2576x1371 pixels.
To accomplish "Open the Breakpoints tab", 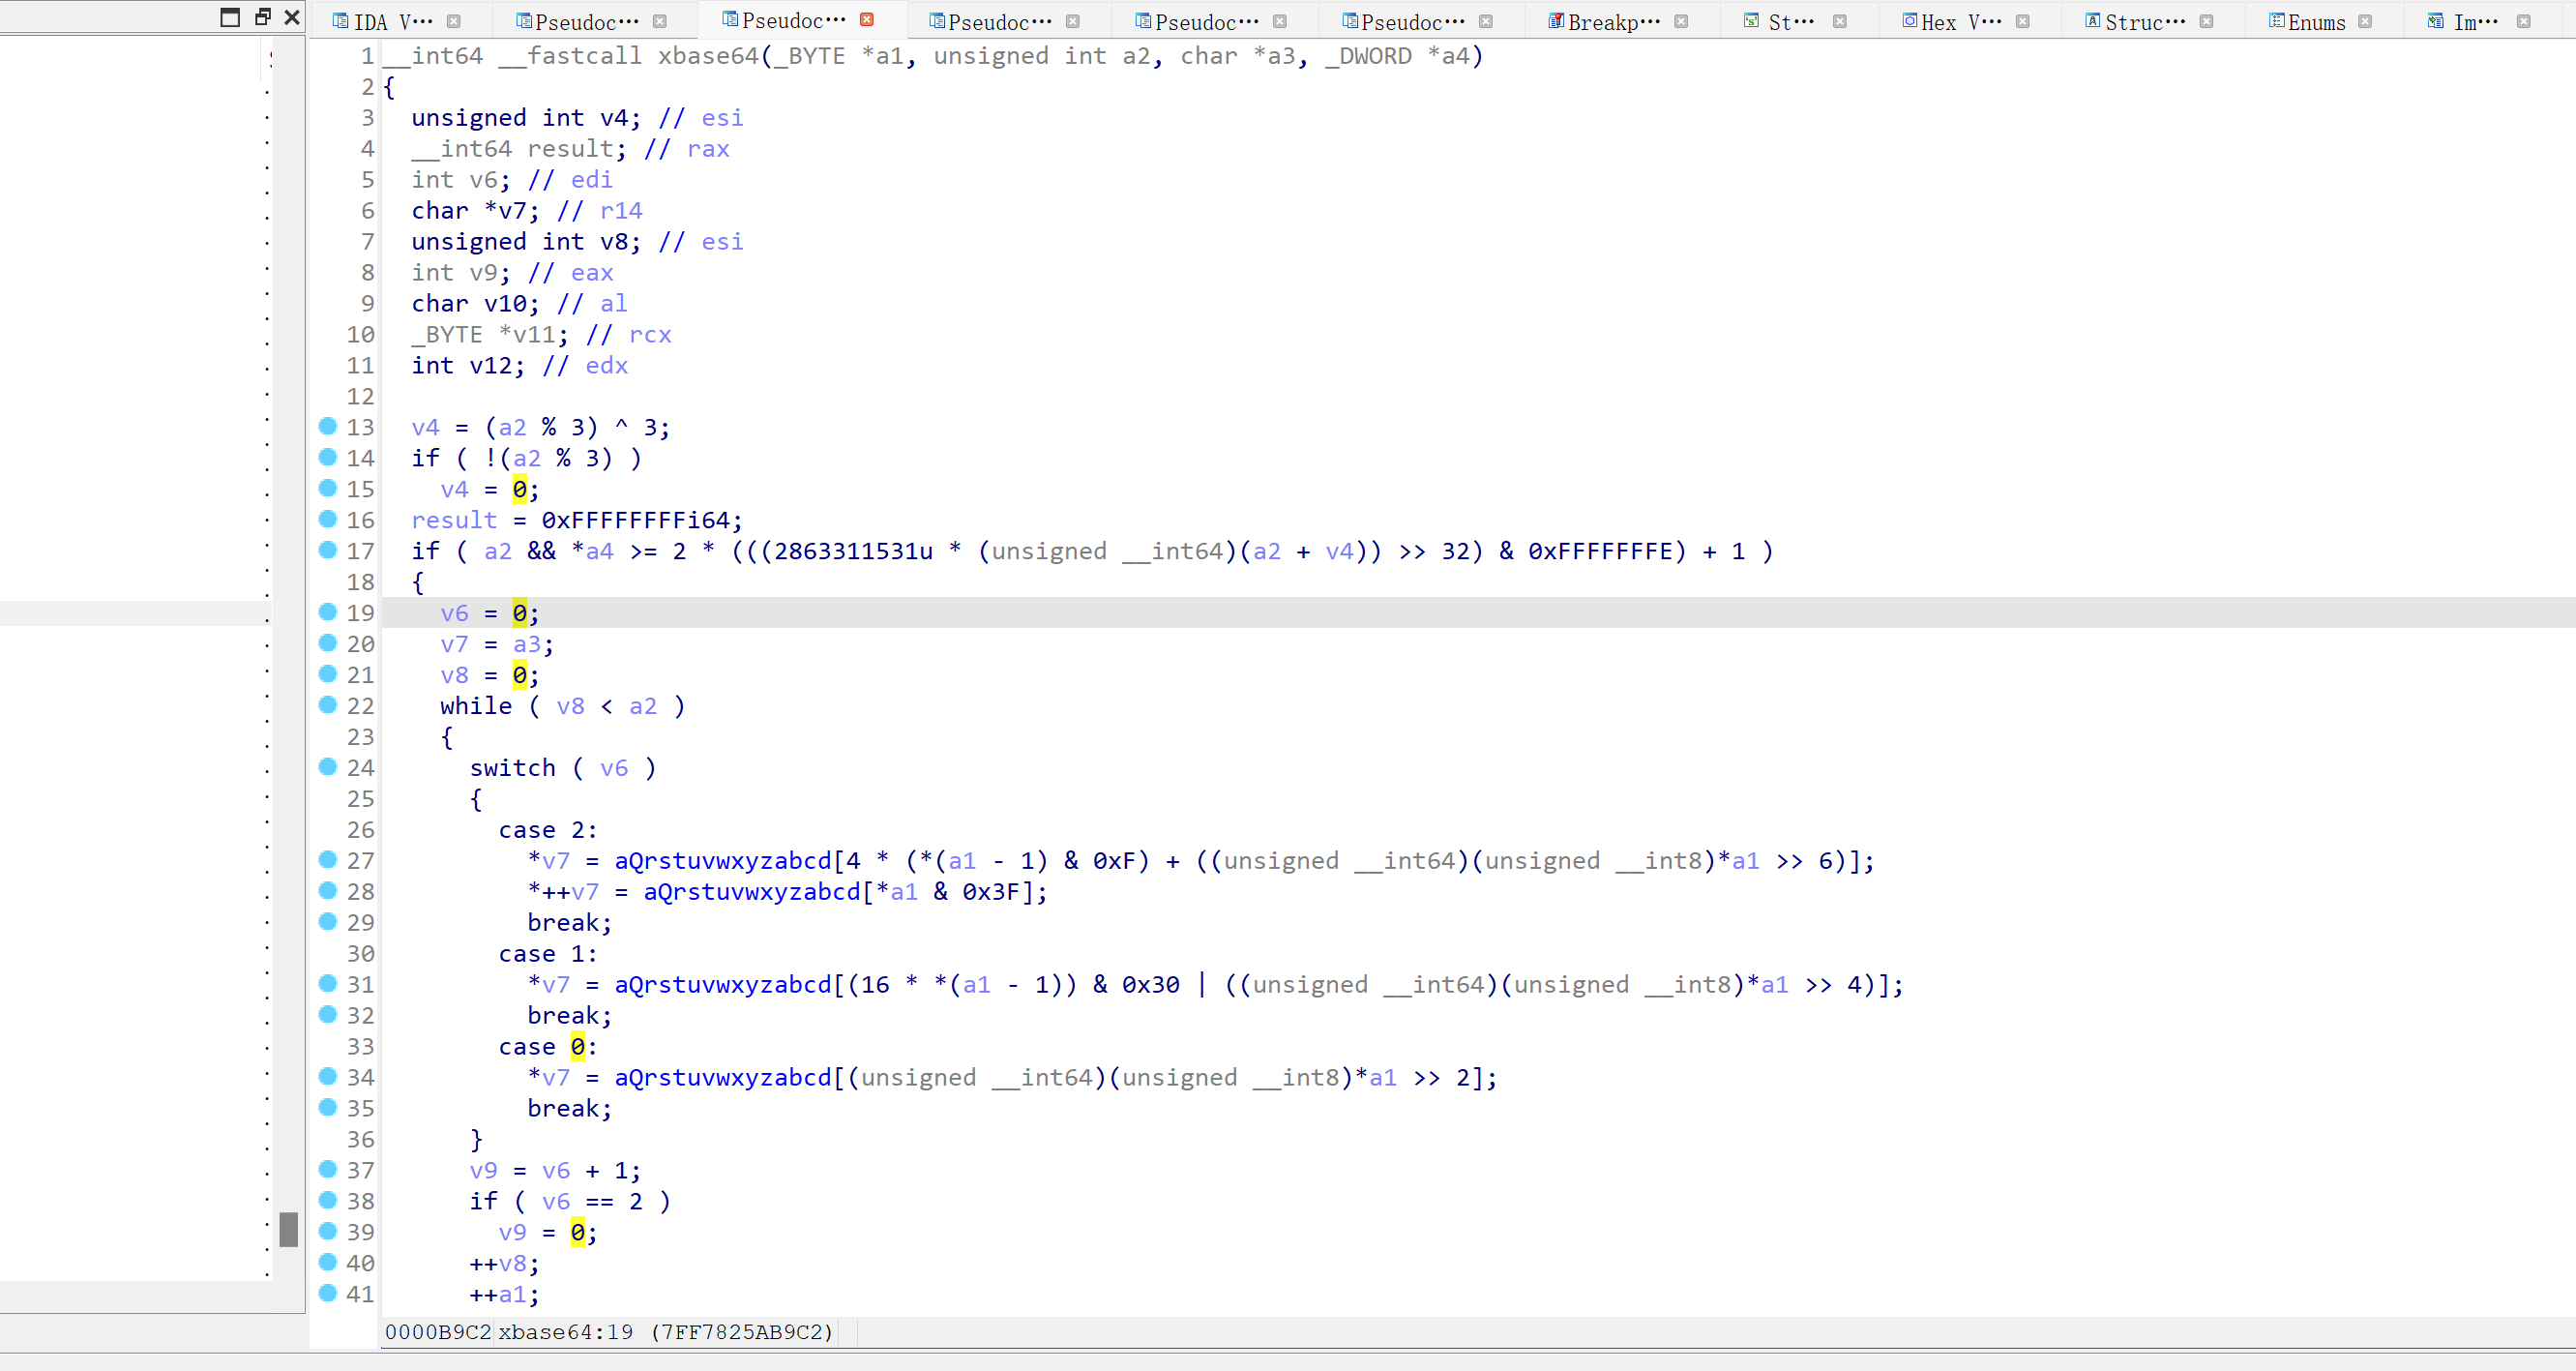I will pyautogui.click(x=1614, y=21).
